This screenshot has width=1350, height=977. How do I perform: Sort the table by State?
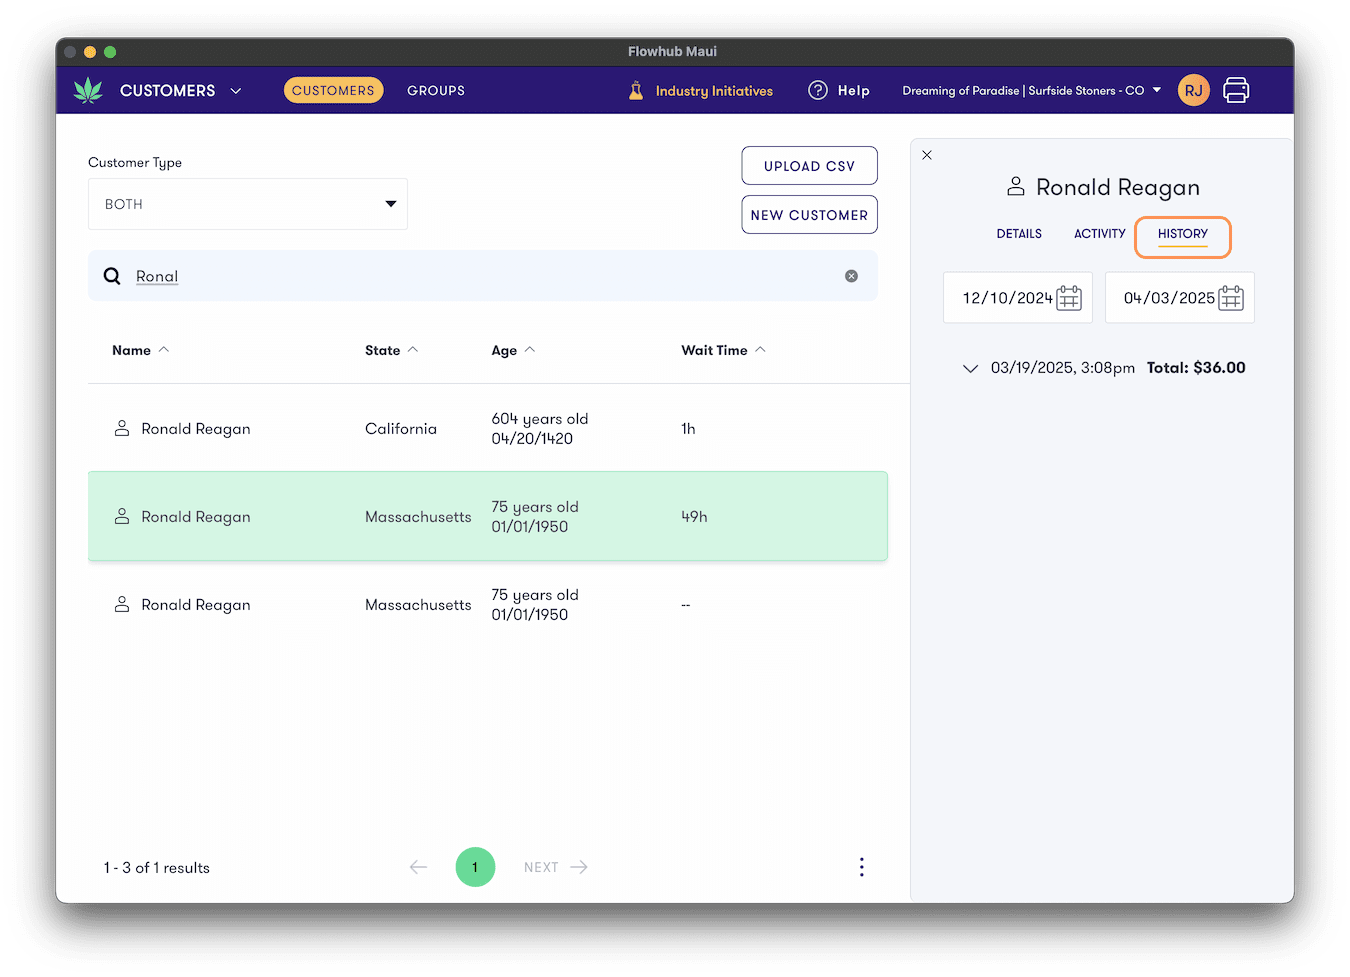tap(391, 350)
